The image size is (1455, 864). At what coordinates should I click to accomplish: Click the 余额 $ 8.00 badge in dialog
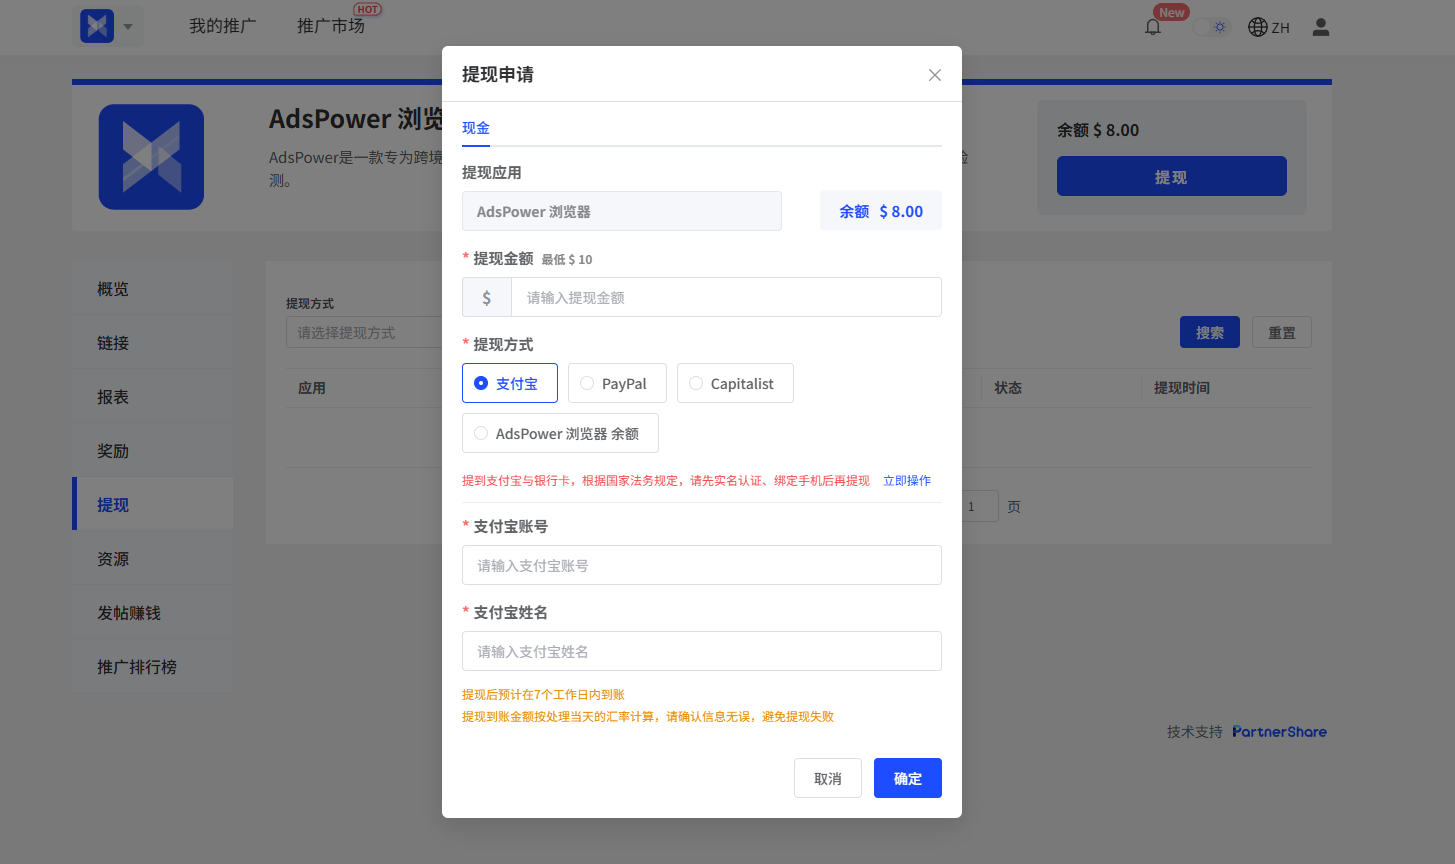[881, 211]
